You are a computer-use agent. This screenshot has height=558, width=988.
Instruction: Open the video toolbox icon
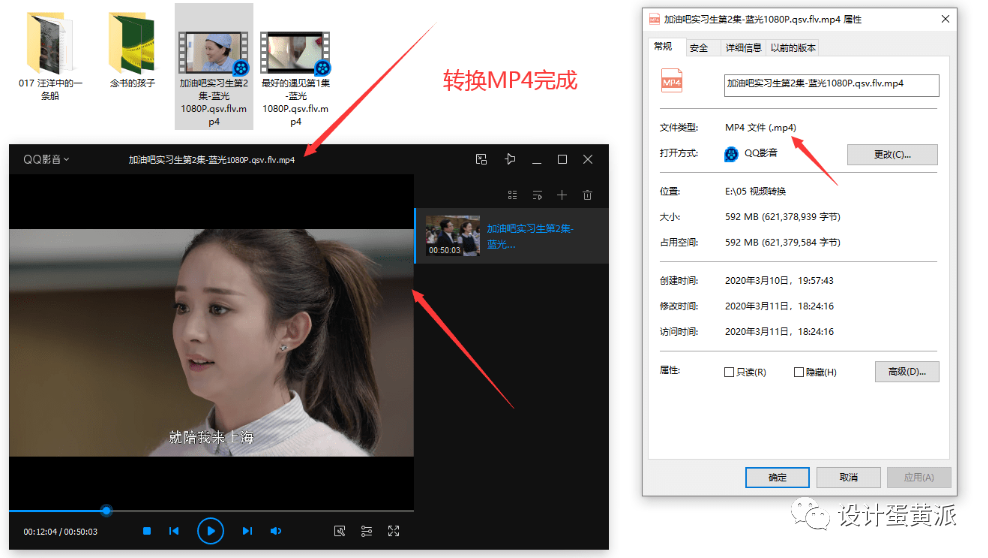pyautogui.click(x=340, y=531)
